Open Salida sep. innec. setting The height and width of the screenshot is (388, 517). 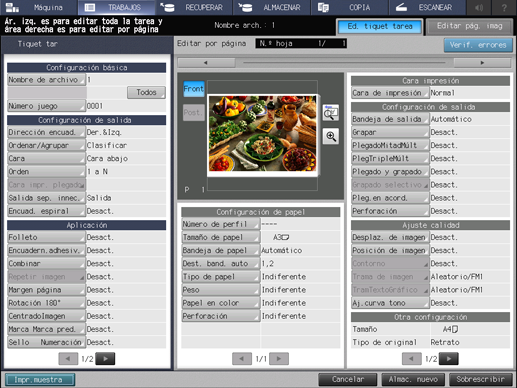[46, 198]
